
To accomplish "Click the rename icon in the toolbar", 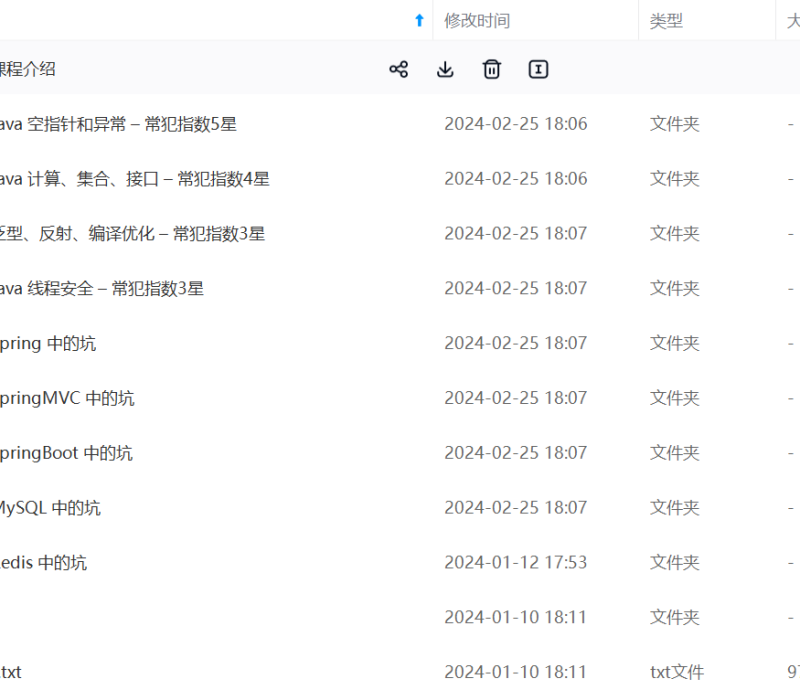I will click(538, 69).
